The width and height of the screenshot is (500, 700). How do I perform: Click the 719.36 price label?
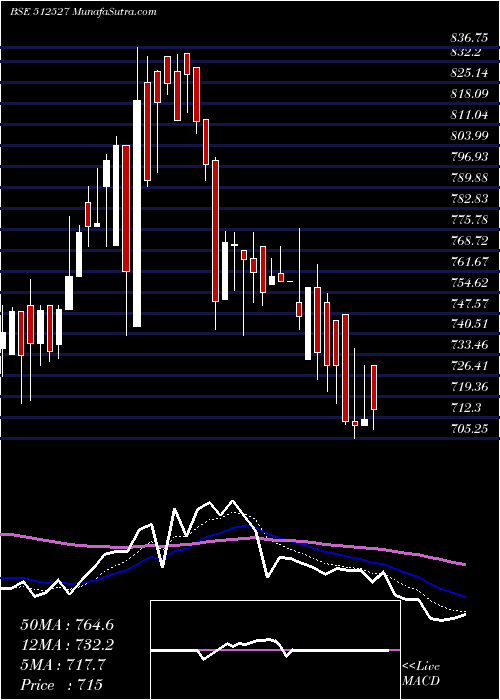pos(471,387)
